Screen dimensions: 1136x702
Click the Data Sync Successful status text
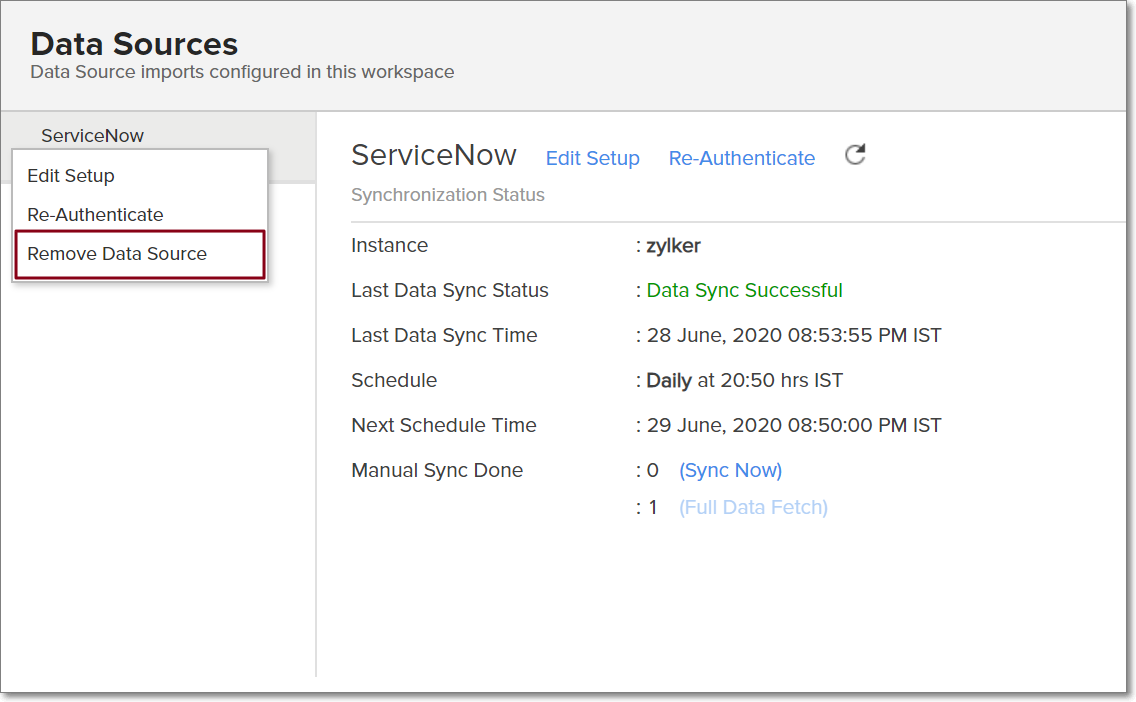pos(744,291)
